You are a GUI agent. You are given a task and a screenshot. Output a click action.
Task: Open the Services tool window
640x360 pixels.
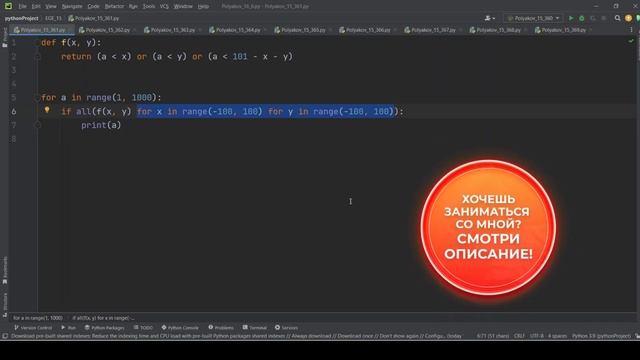286,328
